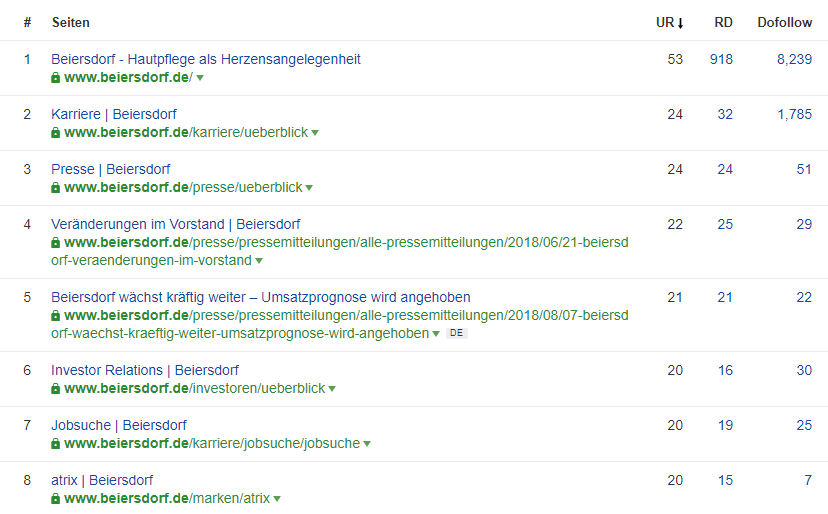This screenshot has height=514, width=828.
Task: Click the lock icon before presse/ueberblick URL
Action: click(x=55, y=188)
